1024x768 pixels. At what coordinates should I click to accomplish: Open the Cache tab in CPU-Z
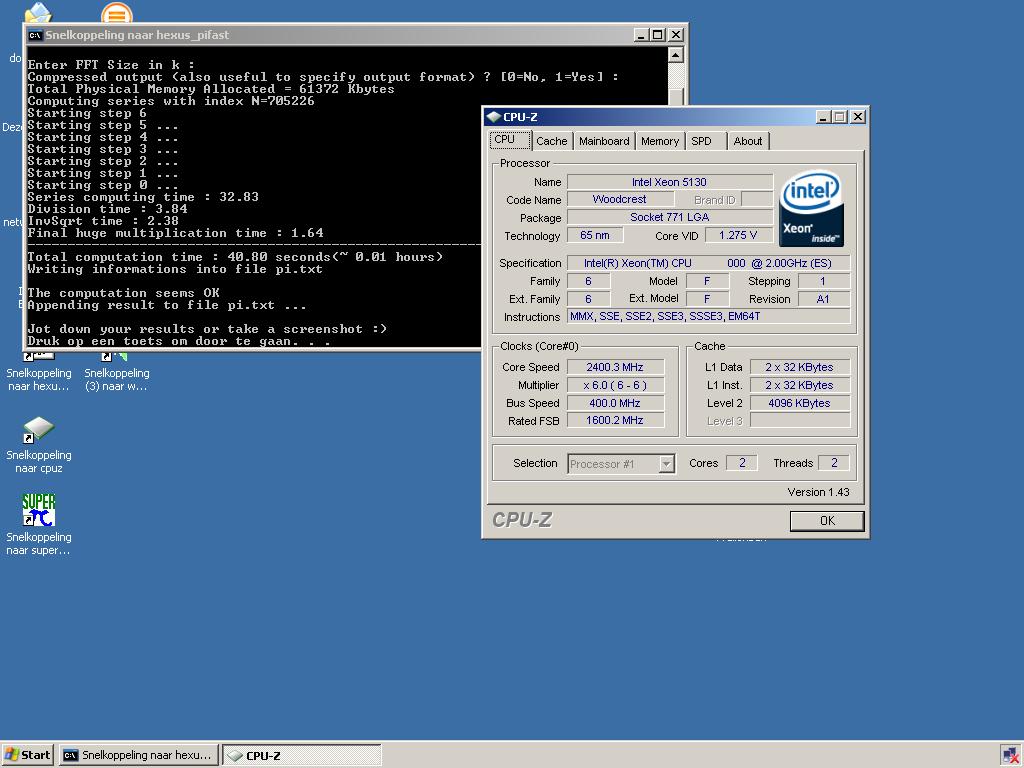(x=551, y=141)
